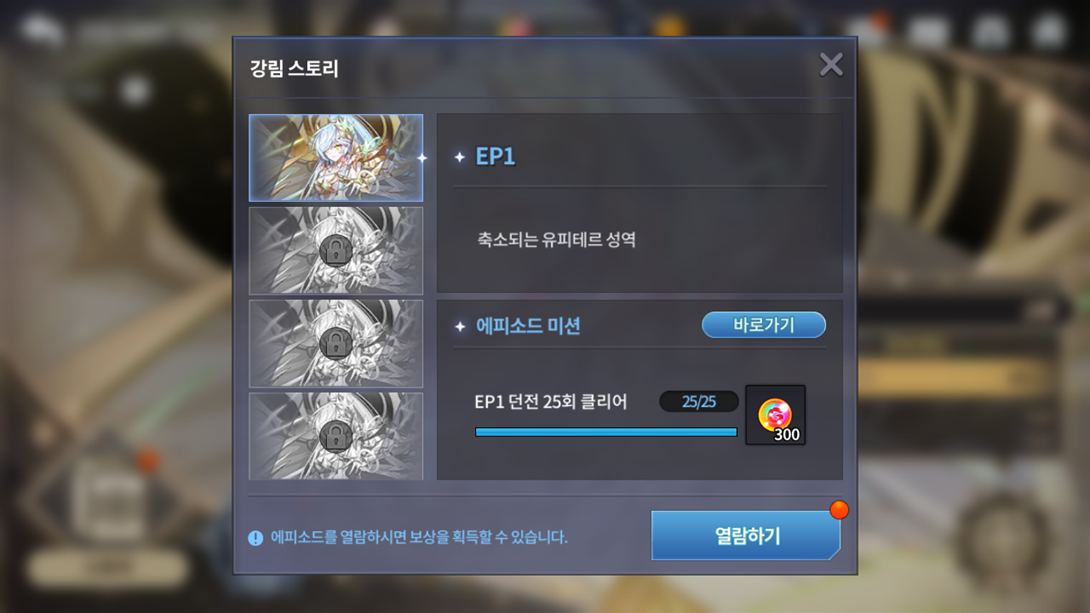
Task: Click the sparkle icon beside 에피소드 미션
Action: tap(459, 326)
